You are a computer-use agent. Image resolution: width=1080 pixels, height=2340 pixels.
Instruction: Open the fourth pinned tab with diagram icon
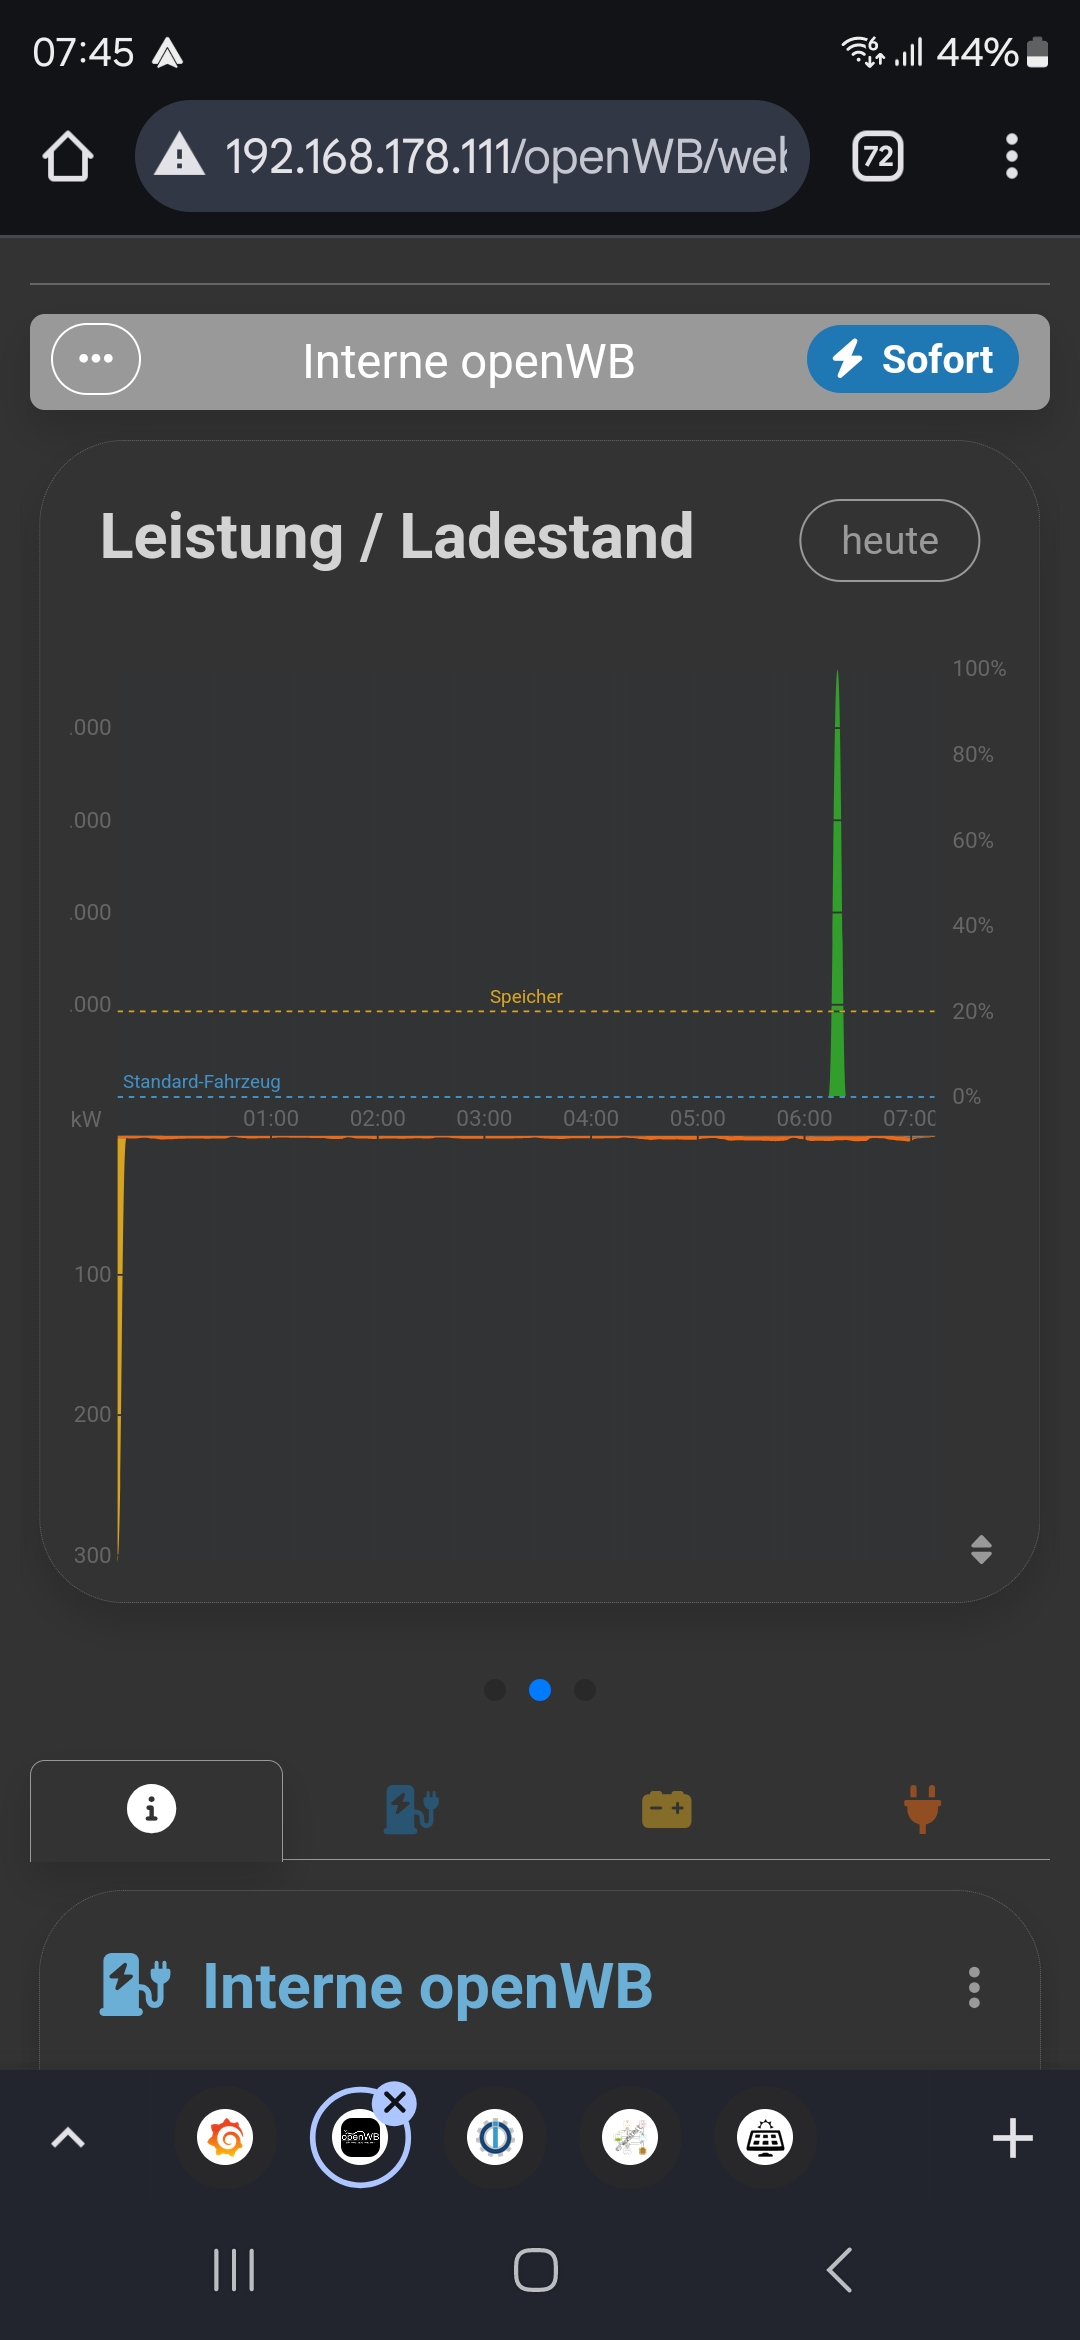(630, 2138)
